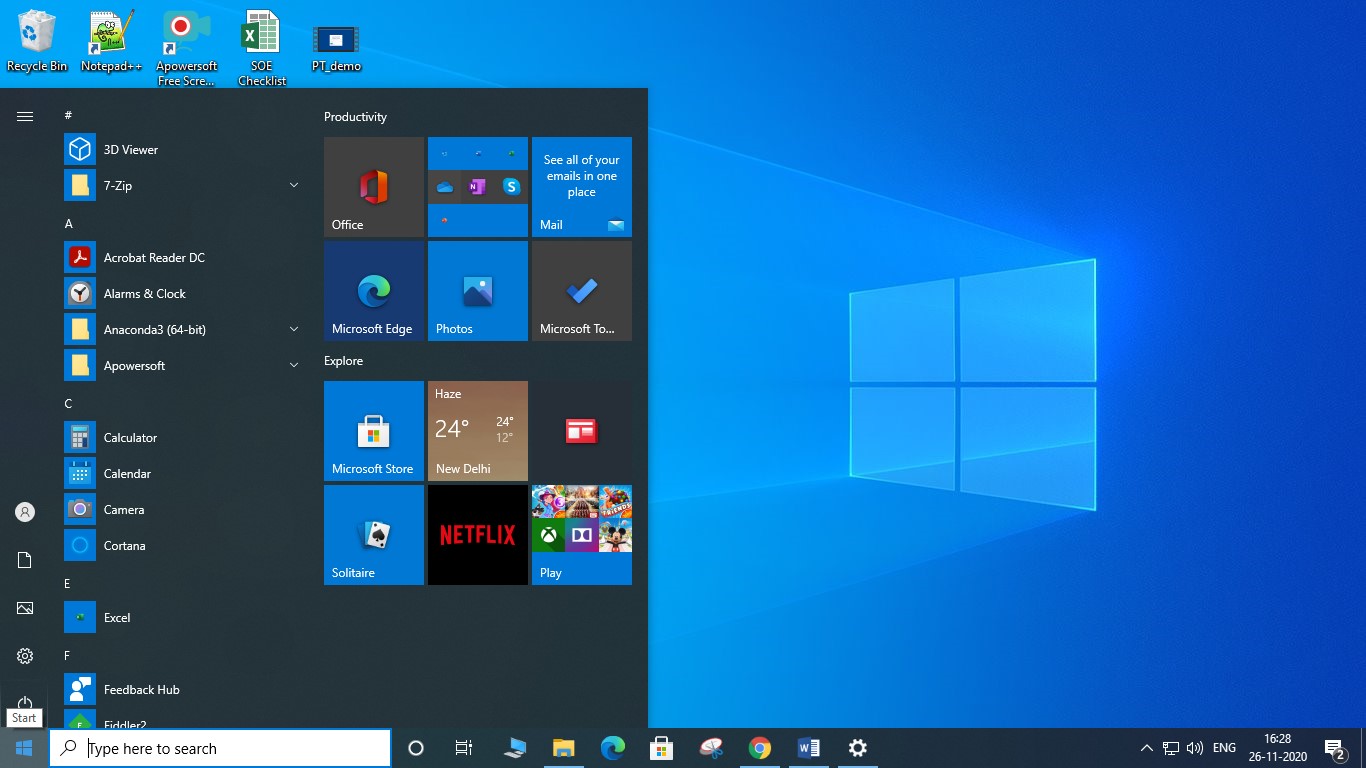Select Notepad++ desktop shortcut
Image resolution: width=1366 pixels, height=768 pixels.
pyautogui.click(x=112, y=42)
